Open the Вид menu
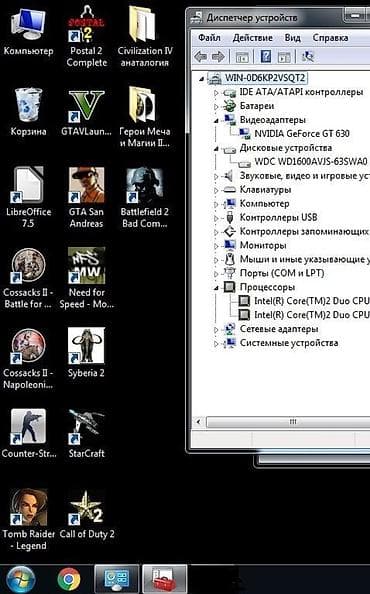This screenshot has width=370, height=594. (x=292, y=38)
